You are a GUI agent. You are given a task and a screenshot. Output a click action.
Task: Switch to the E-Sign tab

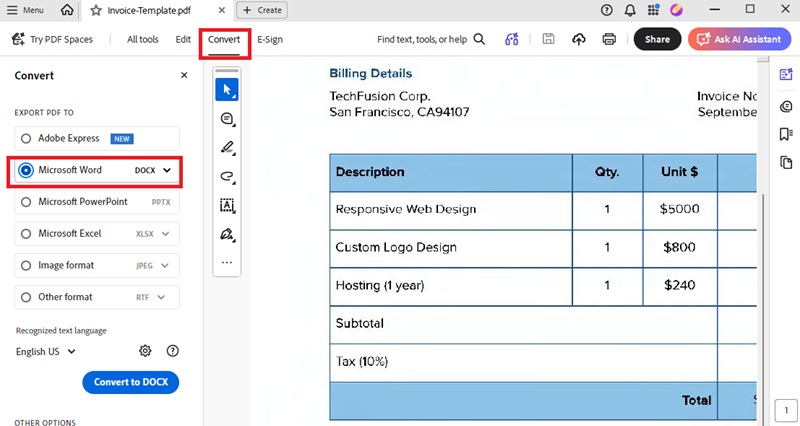point(270,39)
